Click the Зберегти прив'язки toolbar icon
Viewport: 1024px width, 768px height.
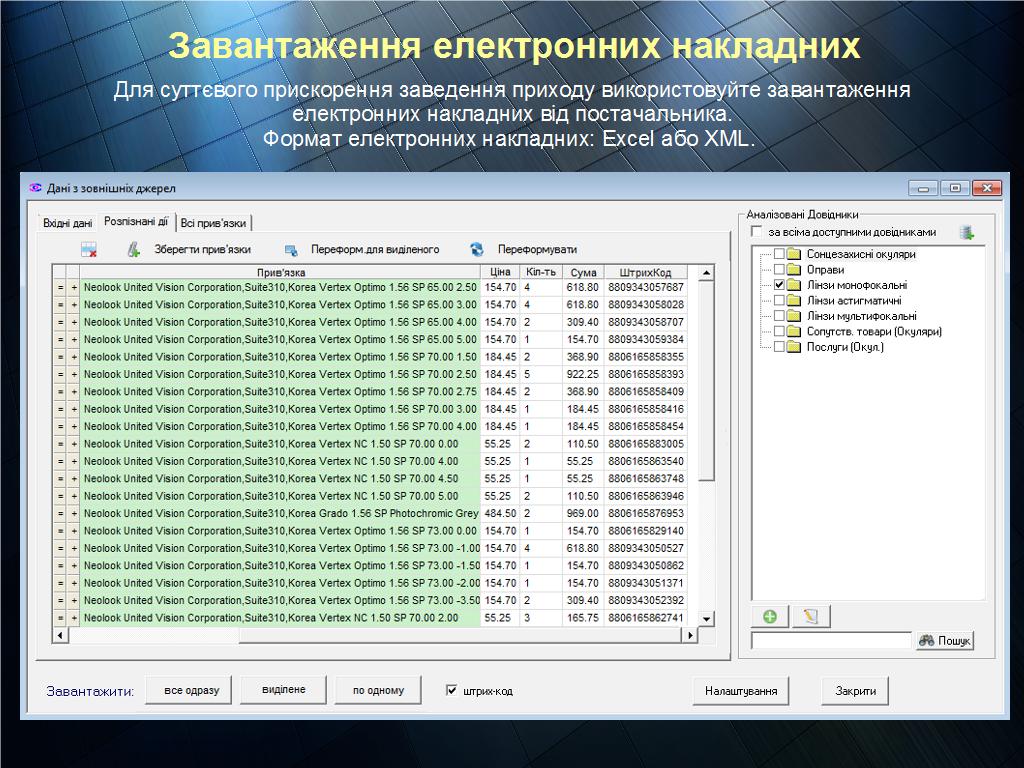tap(134, 250)
